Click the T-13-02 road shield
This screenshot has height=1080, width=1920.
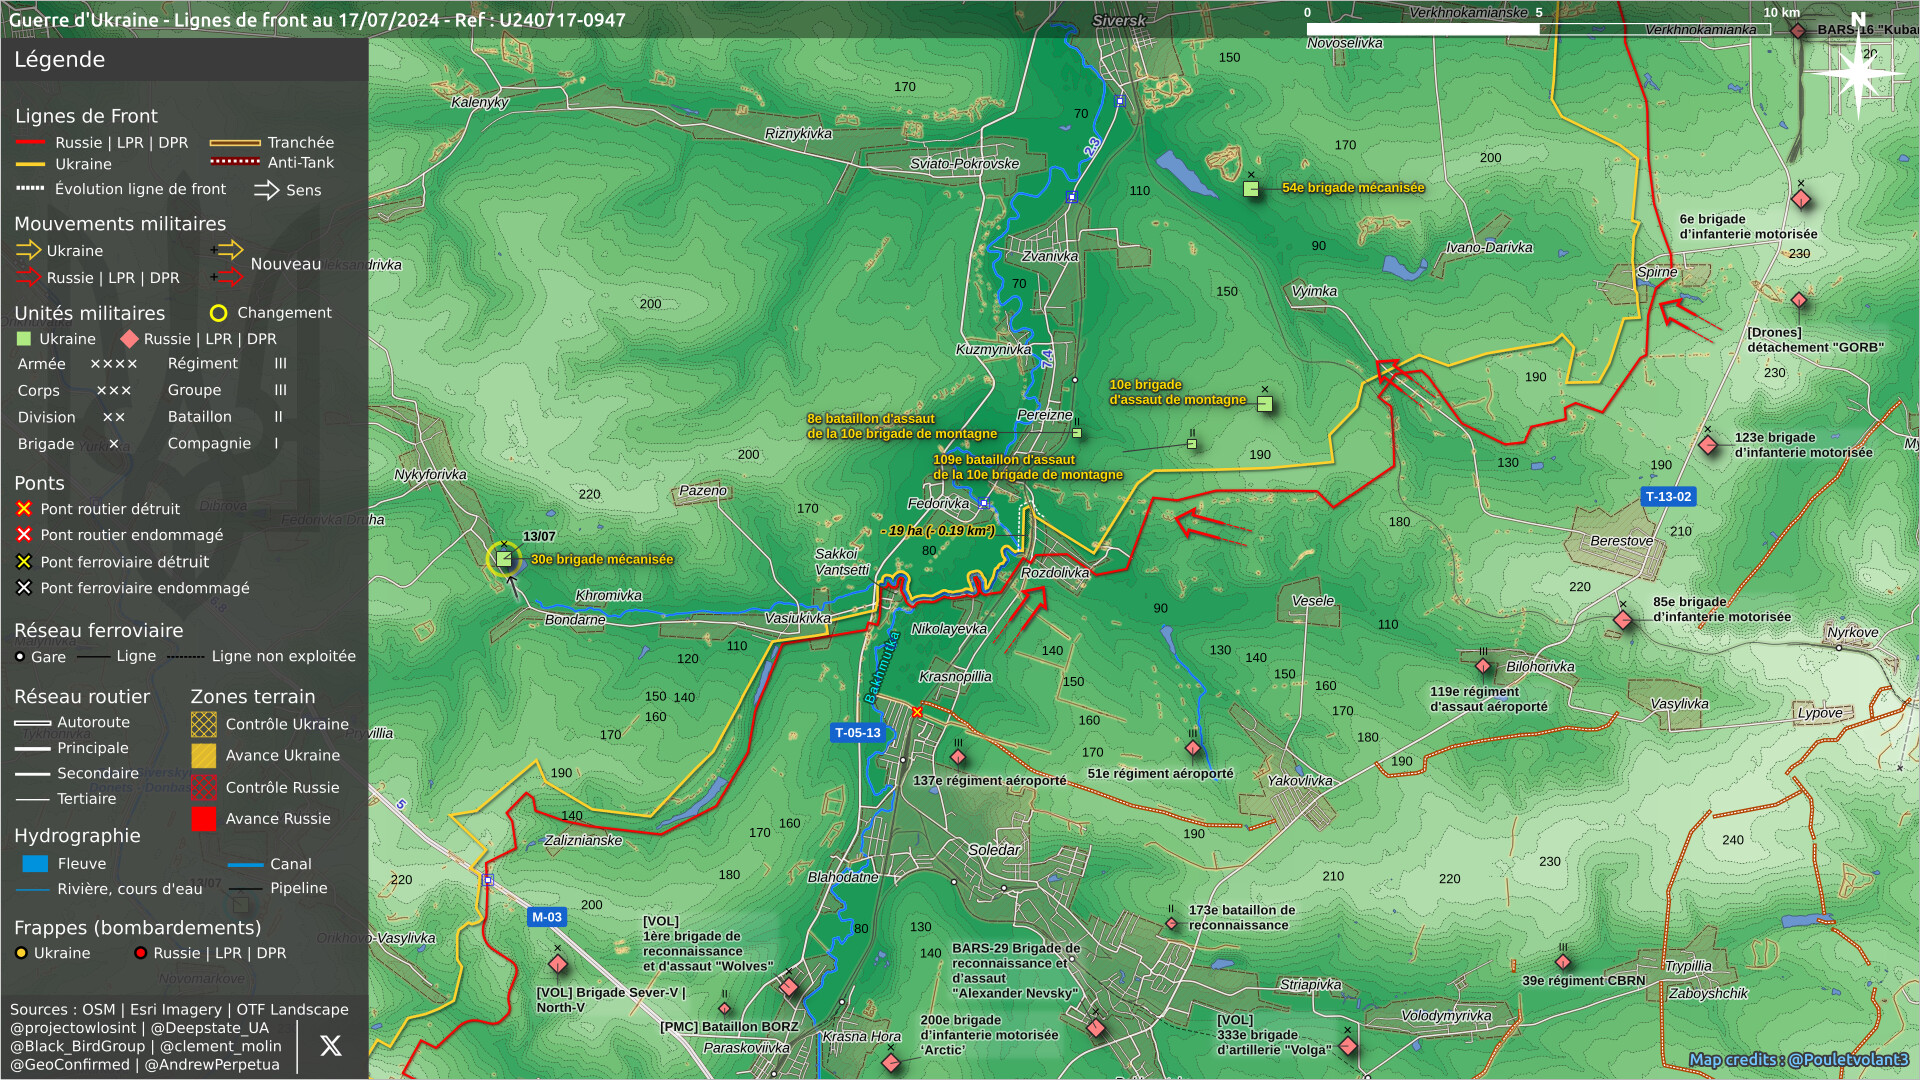tap(1669, 497)
